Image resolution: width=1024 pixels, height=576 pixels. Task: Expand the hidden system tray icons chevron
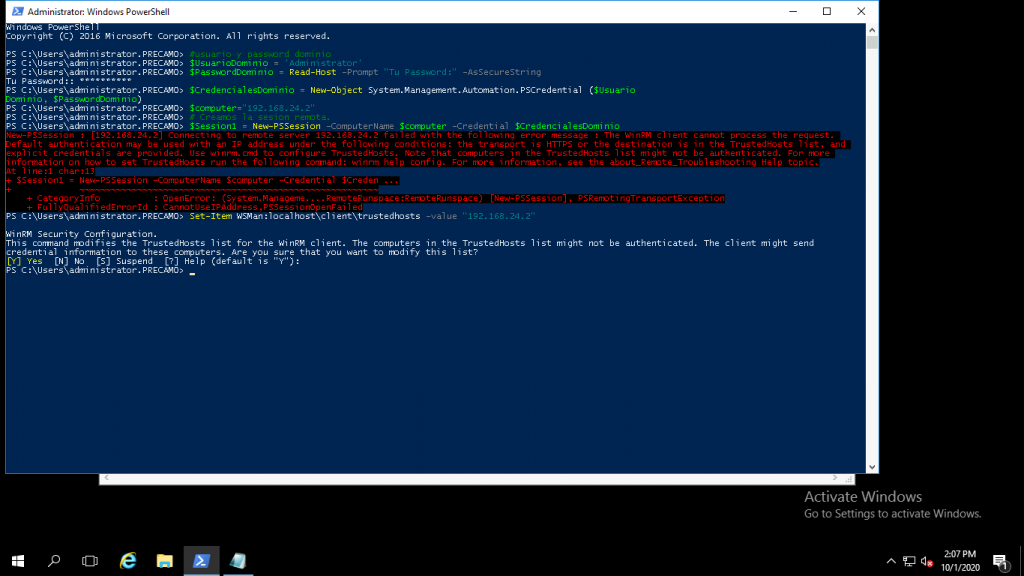click(x=891, y=561)
